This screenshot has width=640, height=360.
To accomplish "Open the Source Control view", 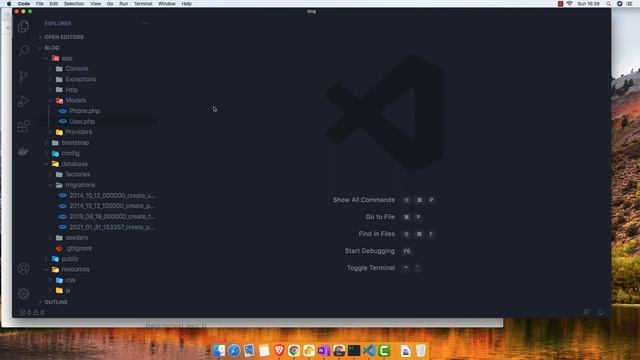I will (x=23, y=76).
